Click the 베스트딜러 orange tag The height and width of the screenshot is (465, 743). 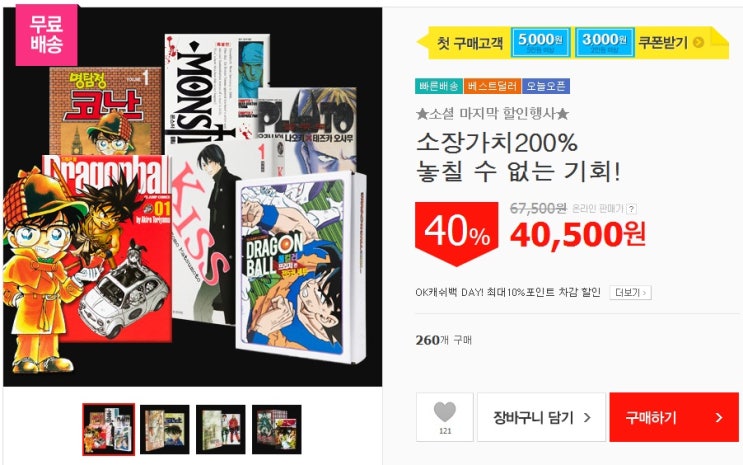(x=492, y=86)
